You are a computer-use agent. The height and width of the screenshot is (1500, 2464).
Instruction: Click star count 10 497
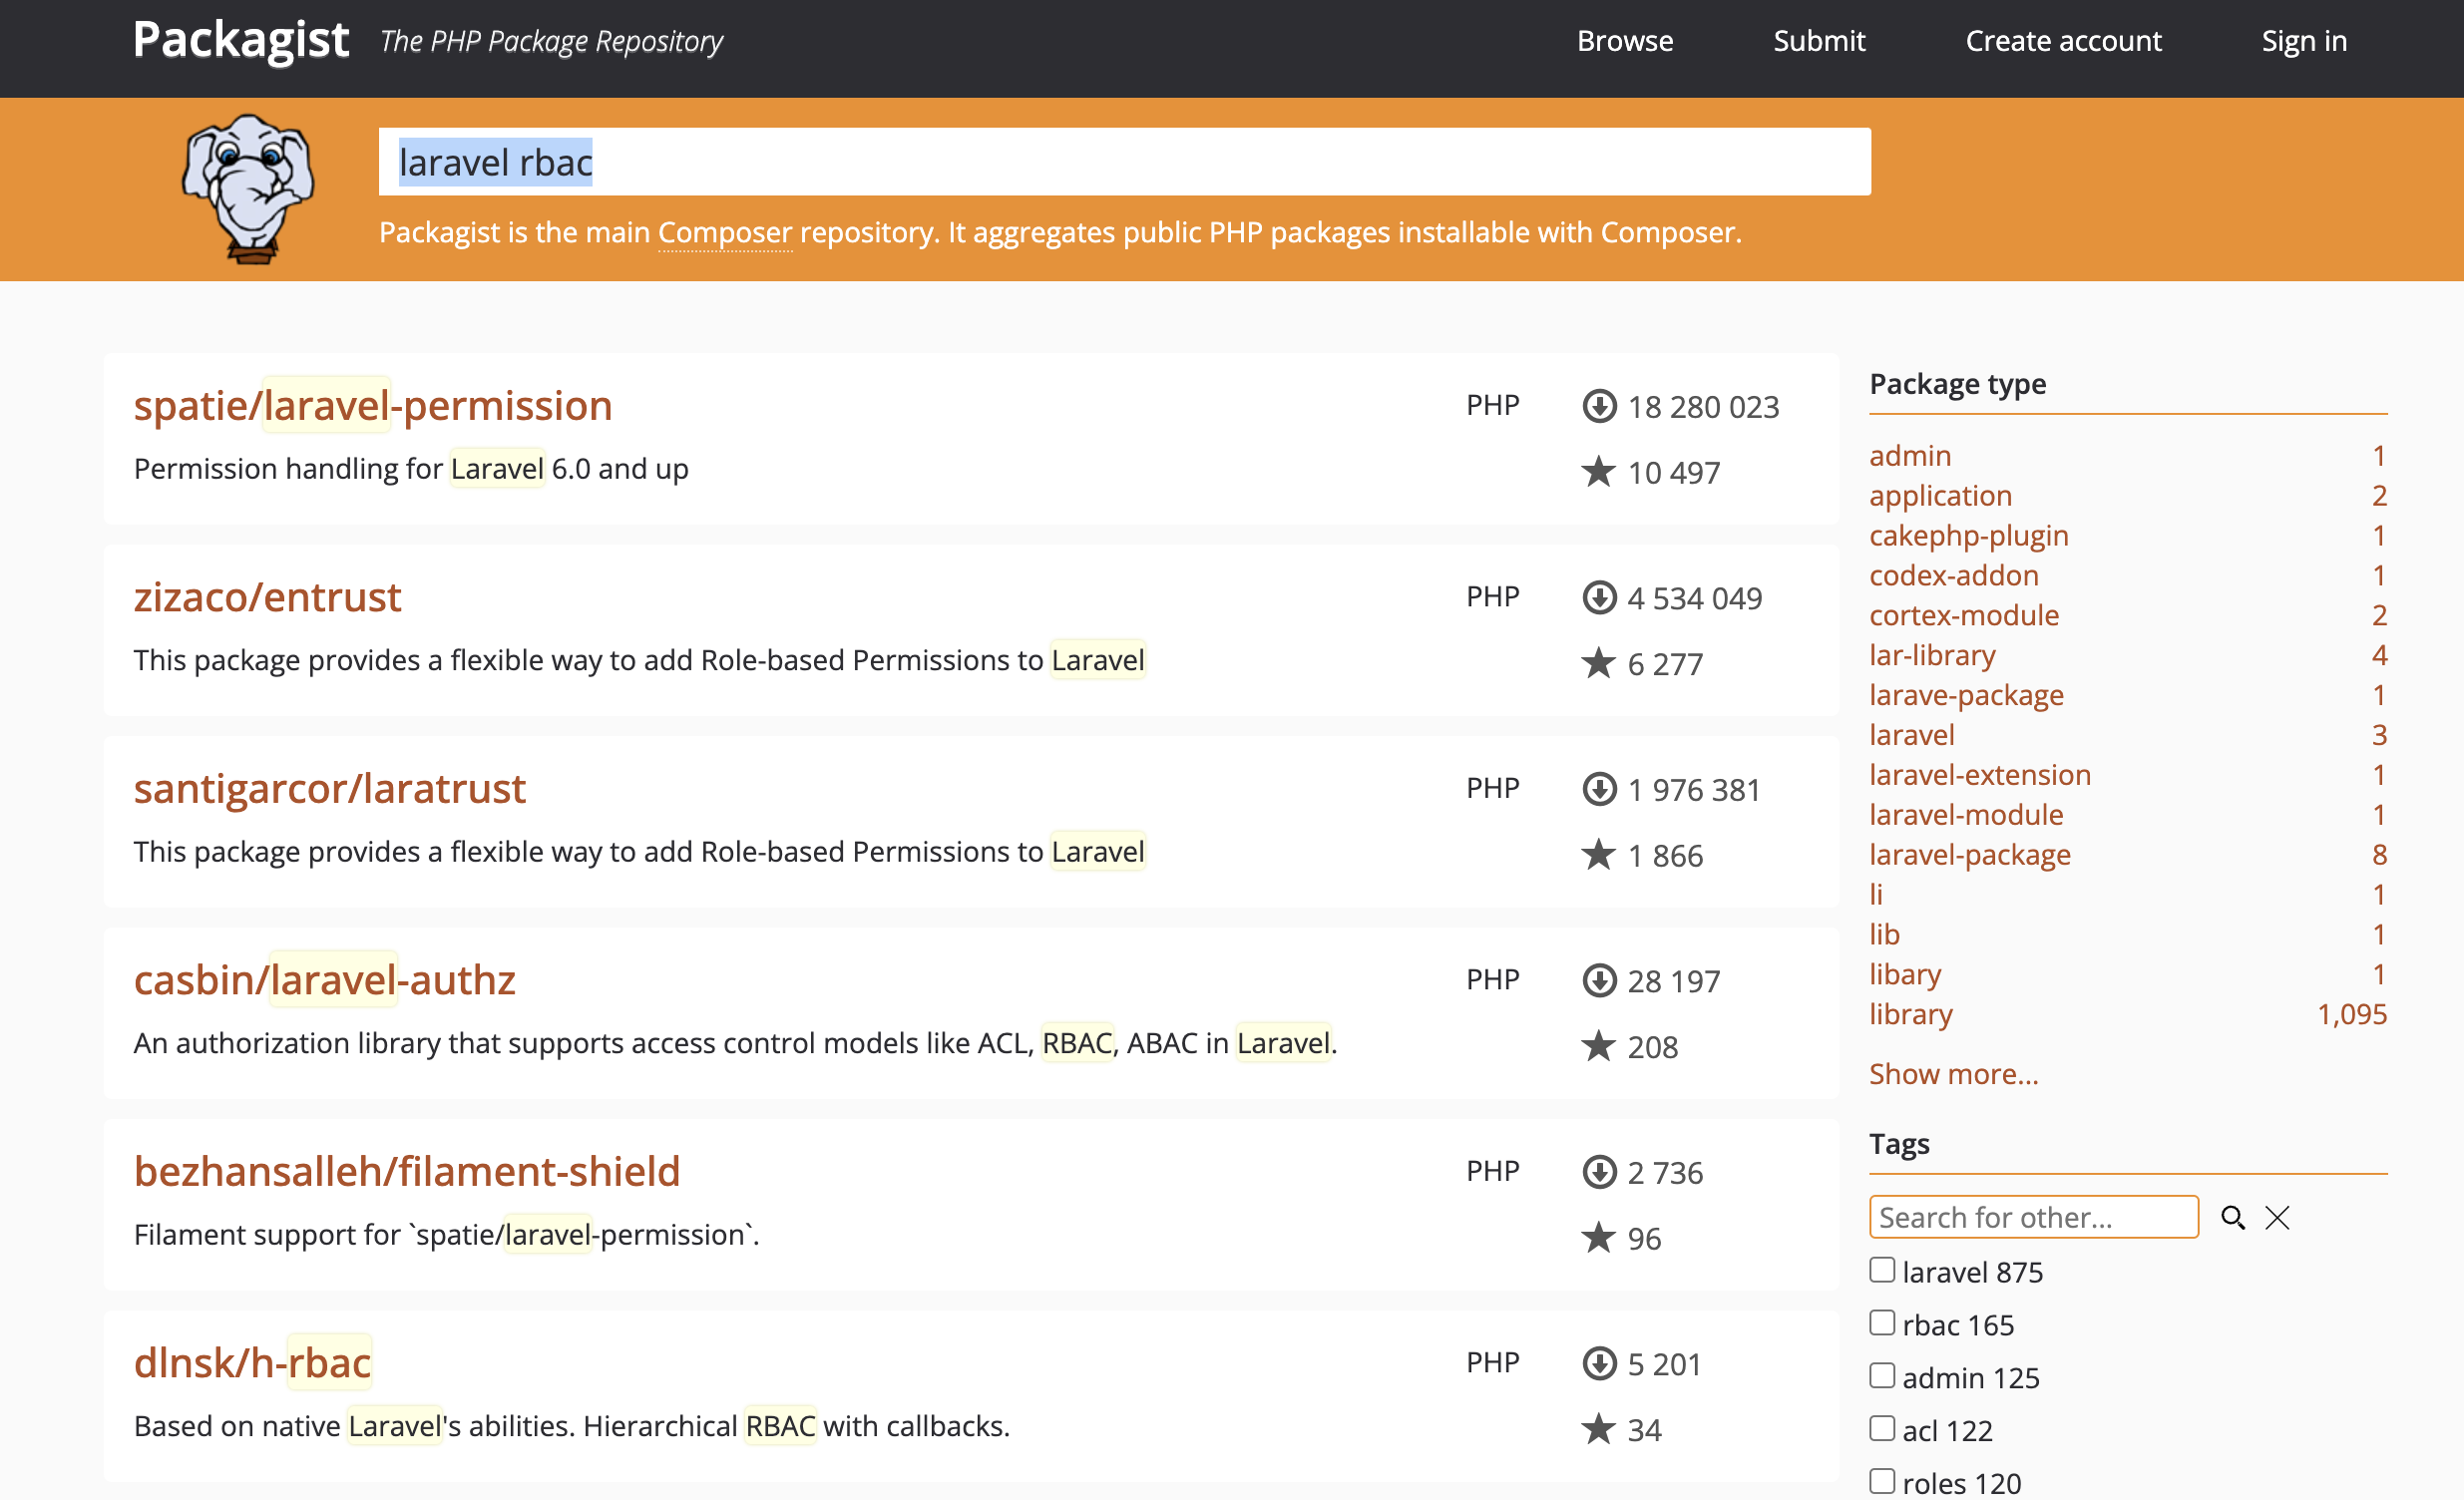(x=1674, y=472)
